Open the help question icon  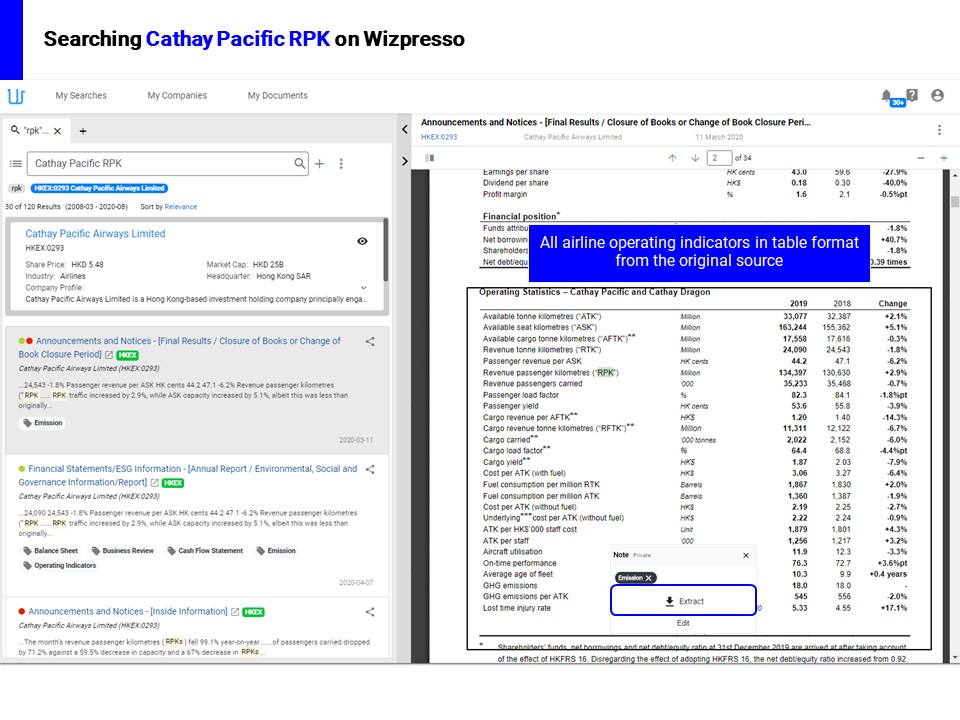(x=912, y=94)
